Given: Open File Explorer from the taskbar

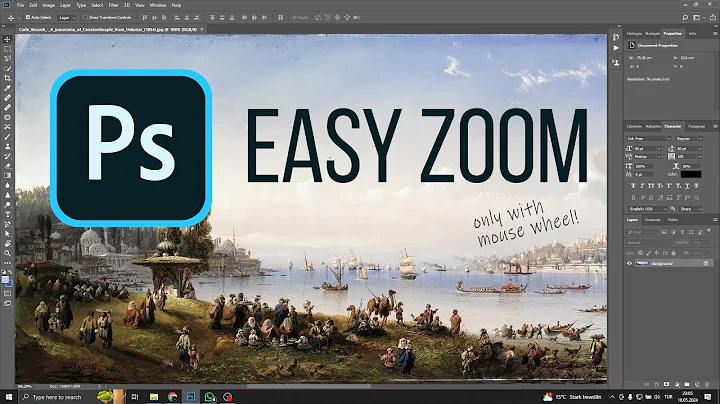Looking at the screenshot, I should 154,397.
